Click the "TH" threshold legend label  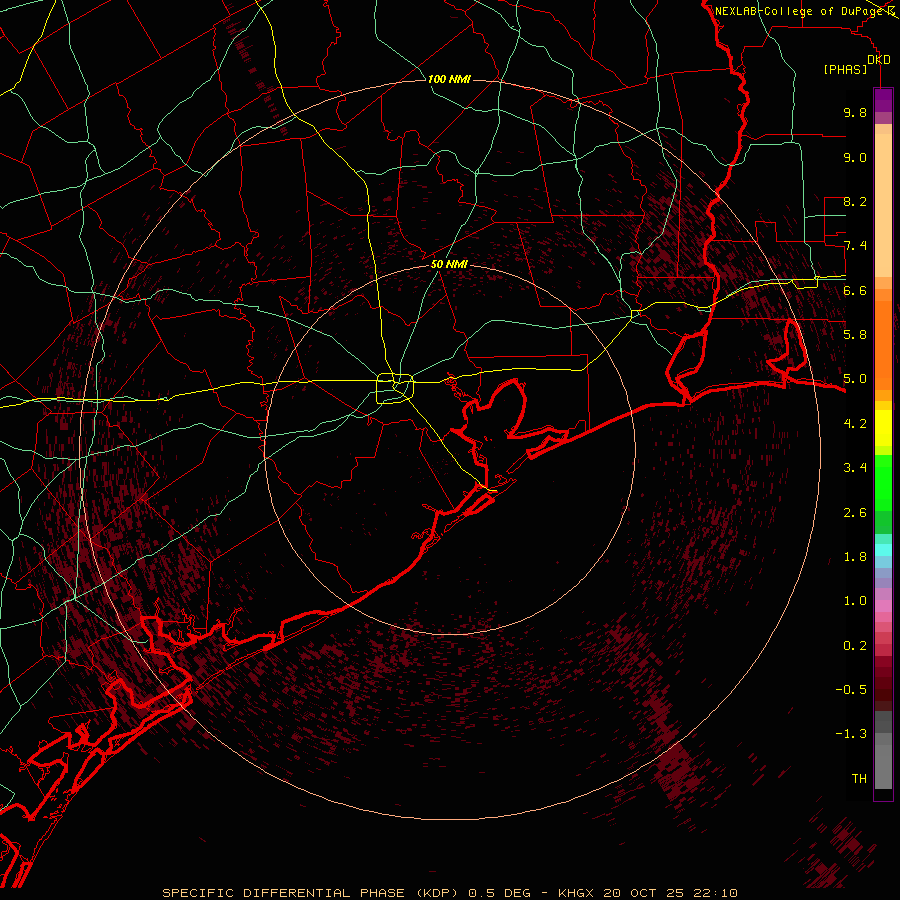(x=859, y=779)
